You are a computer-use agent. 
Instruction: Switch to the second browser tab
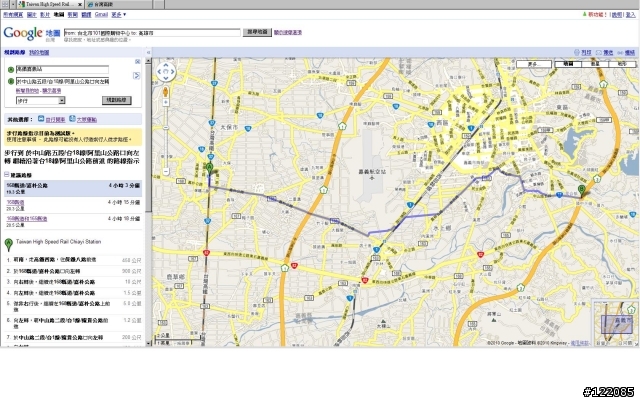pyautogui.click(x=118, y=4)
